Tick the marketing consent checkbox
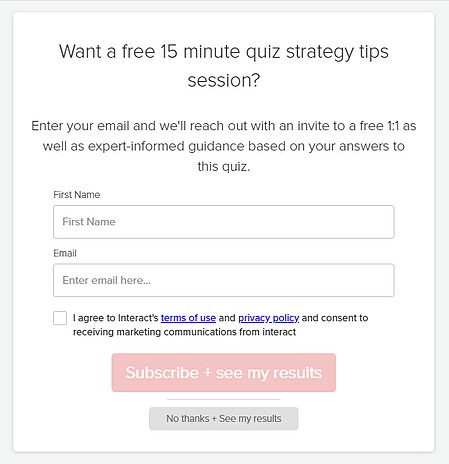The image size is (449, 464). [60, 318]
